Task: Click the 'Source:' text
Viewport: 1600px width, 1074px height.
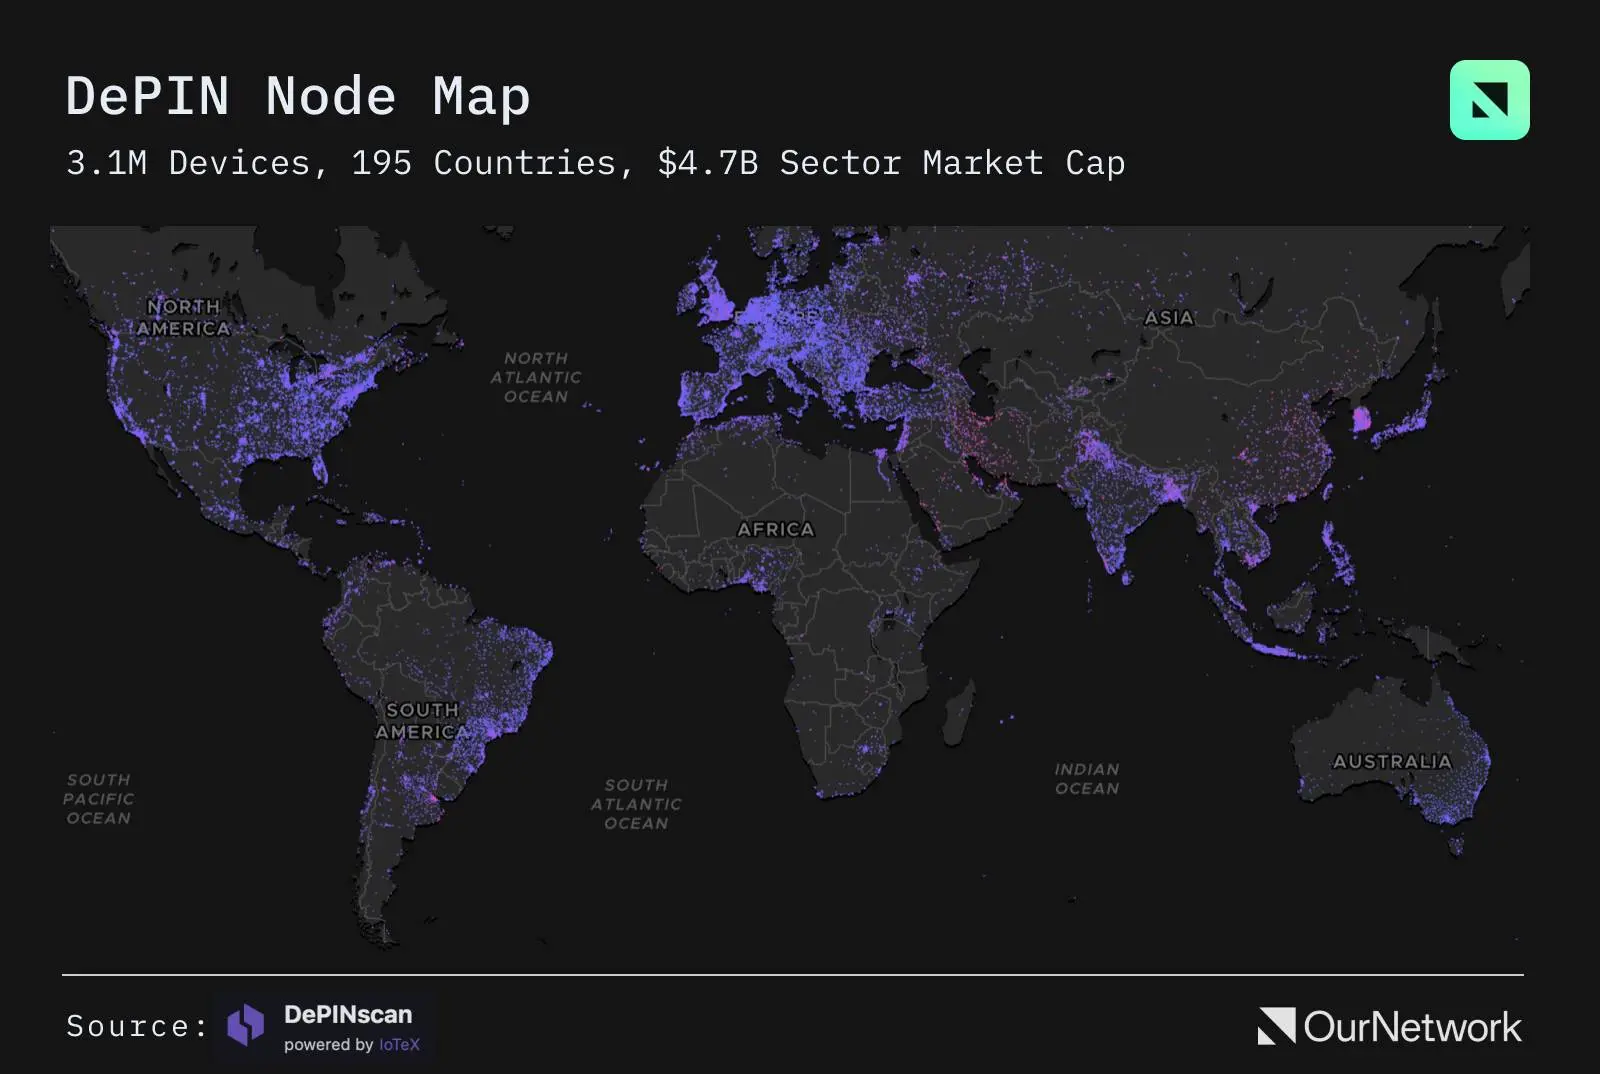Action: pos(138,1026)
